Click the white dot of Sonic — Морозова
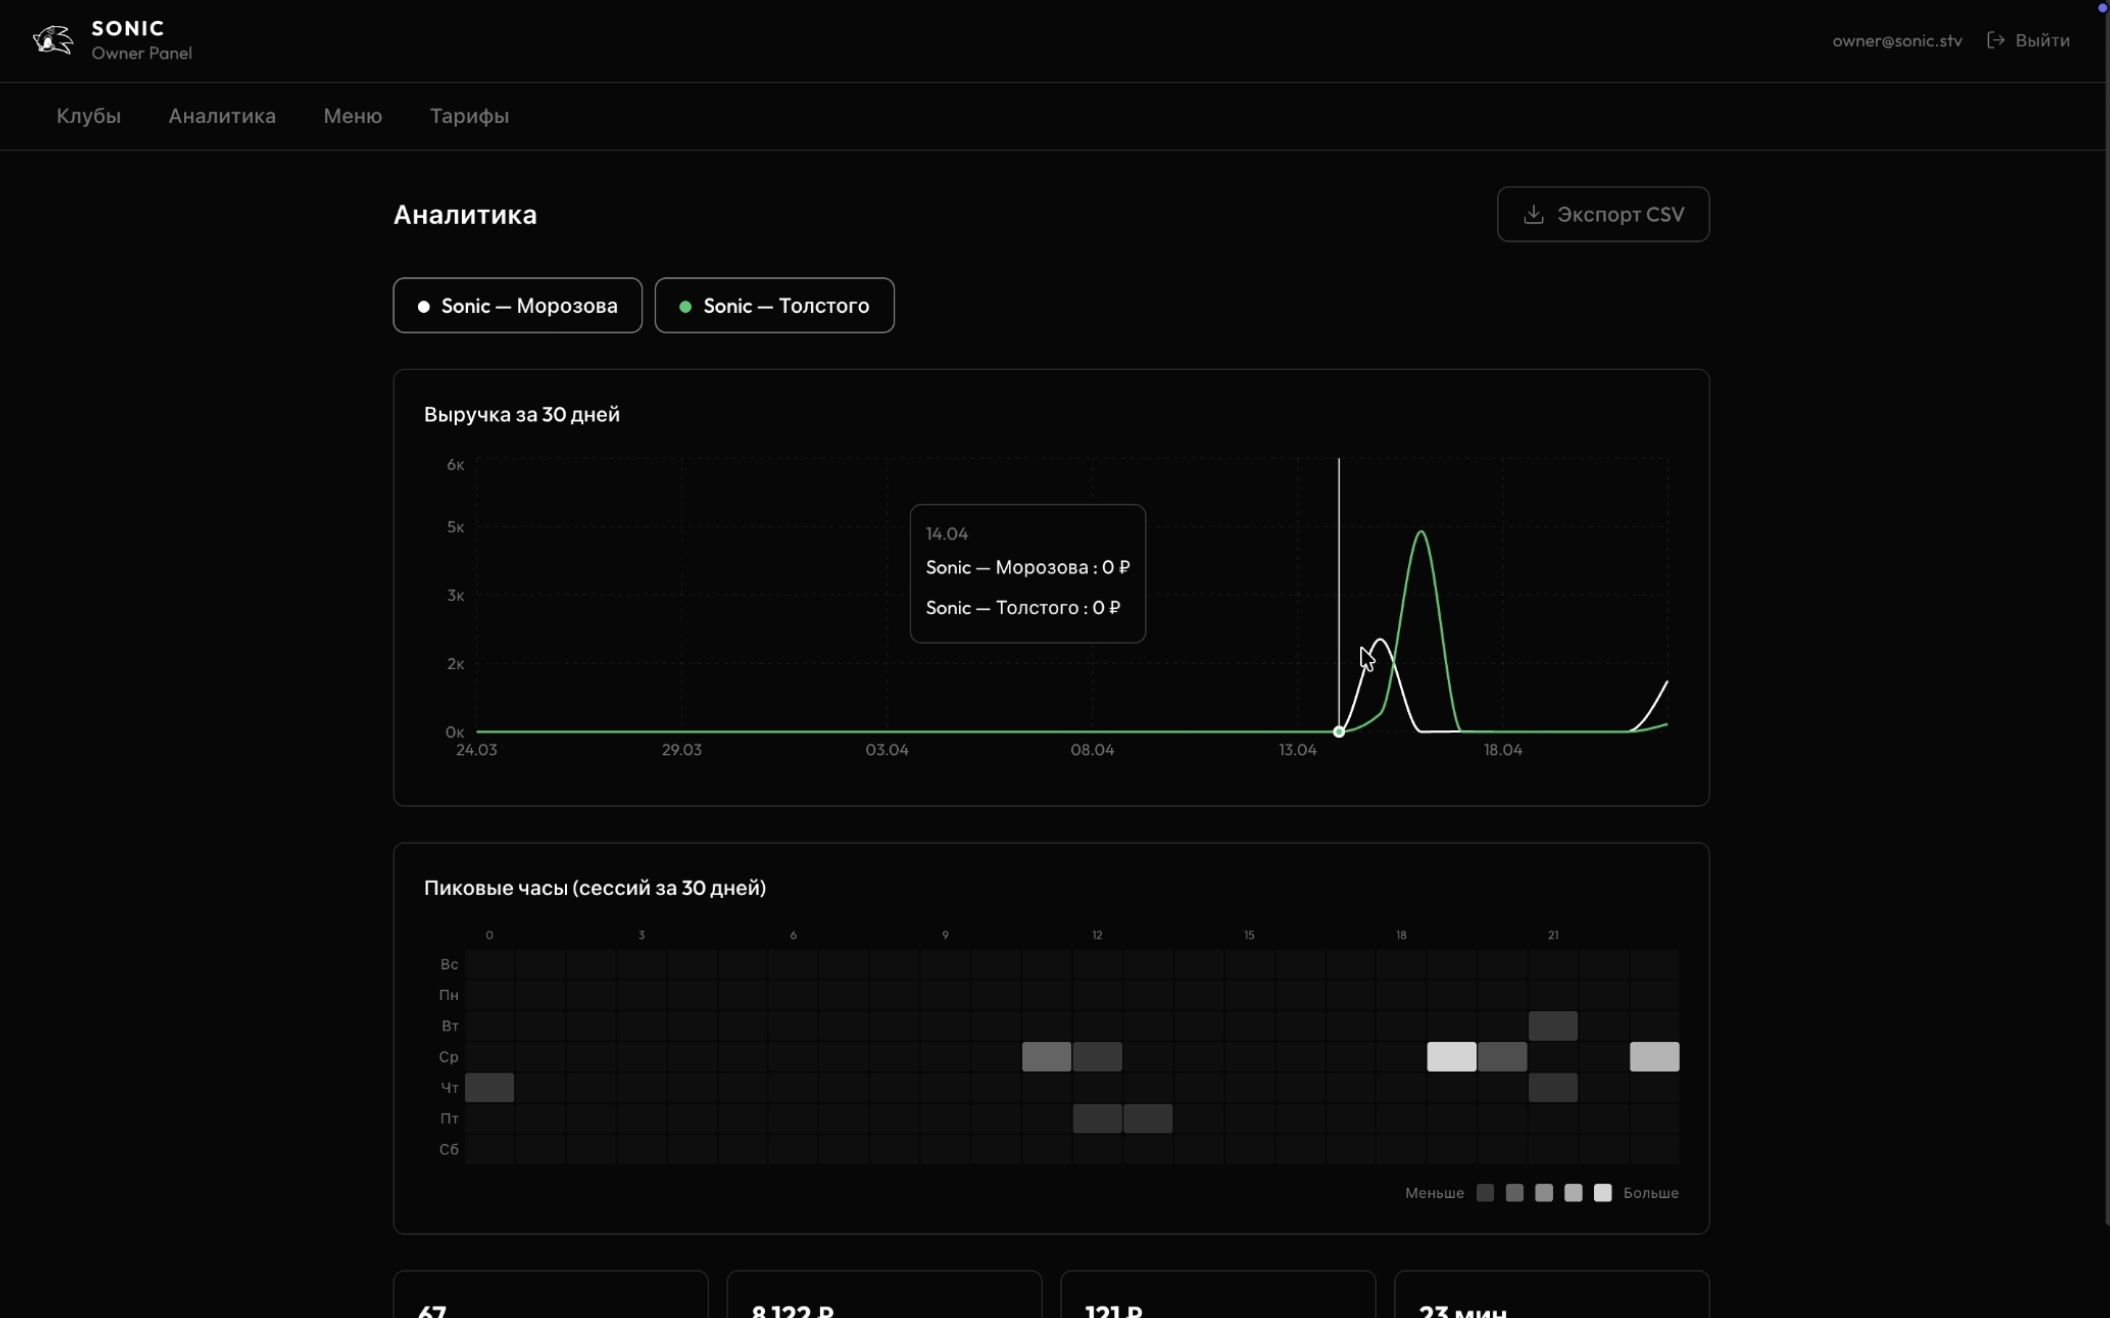 point(424,306)
